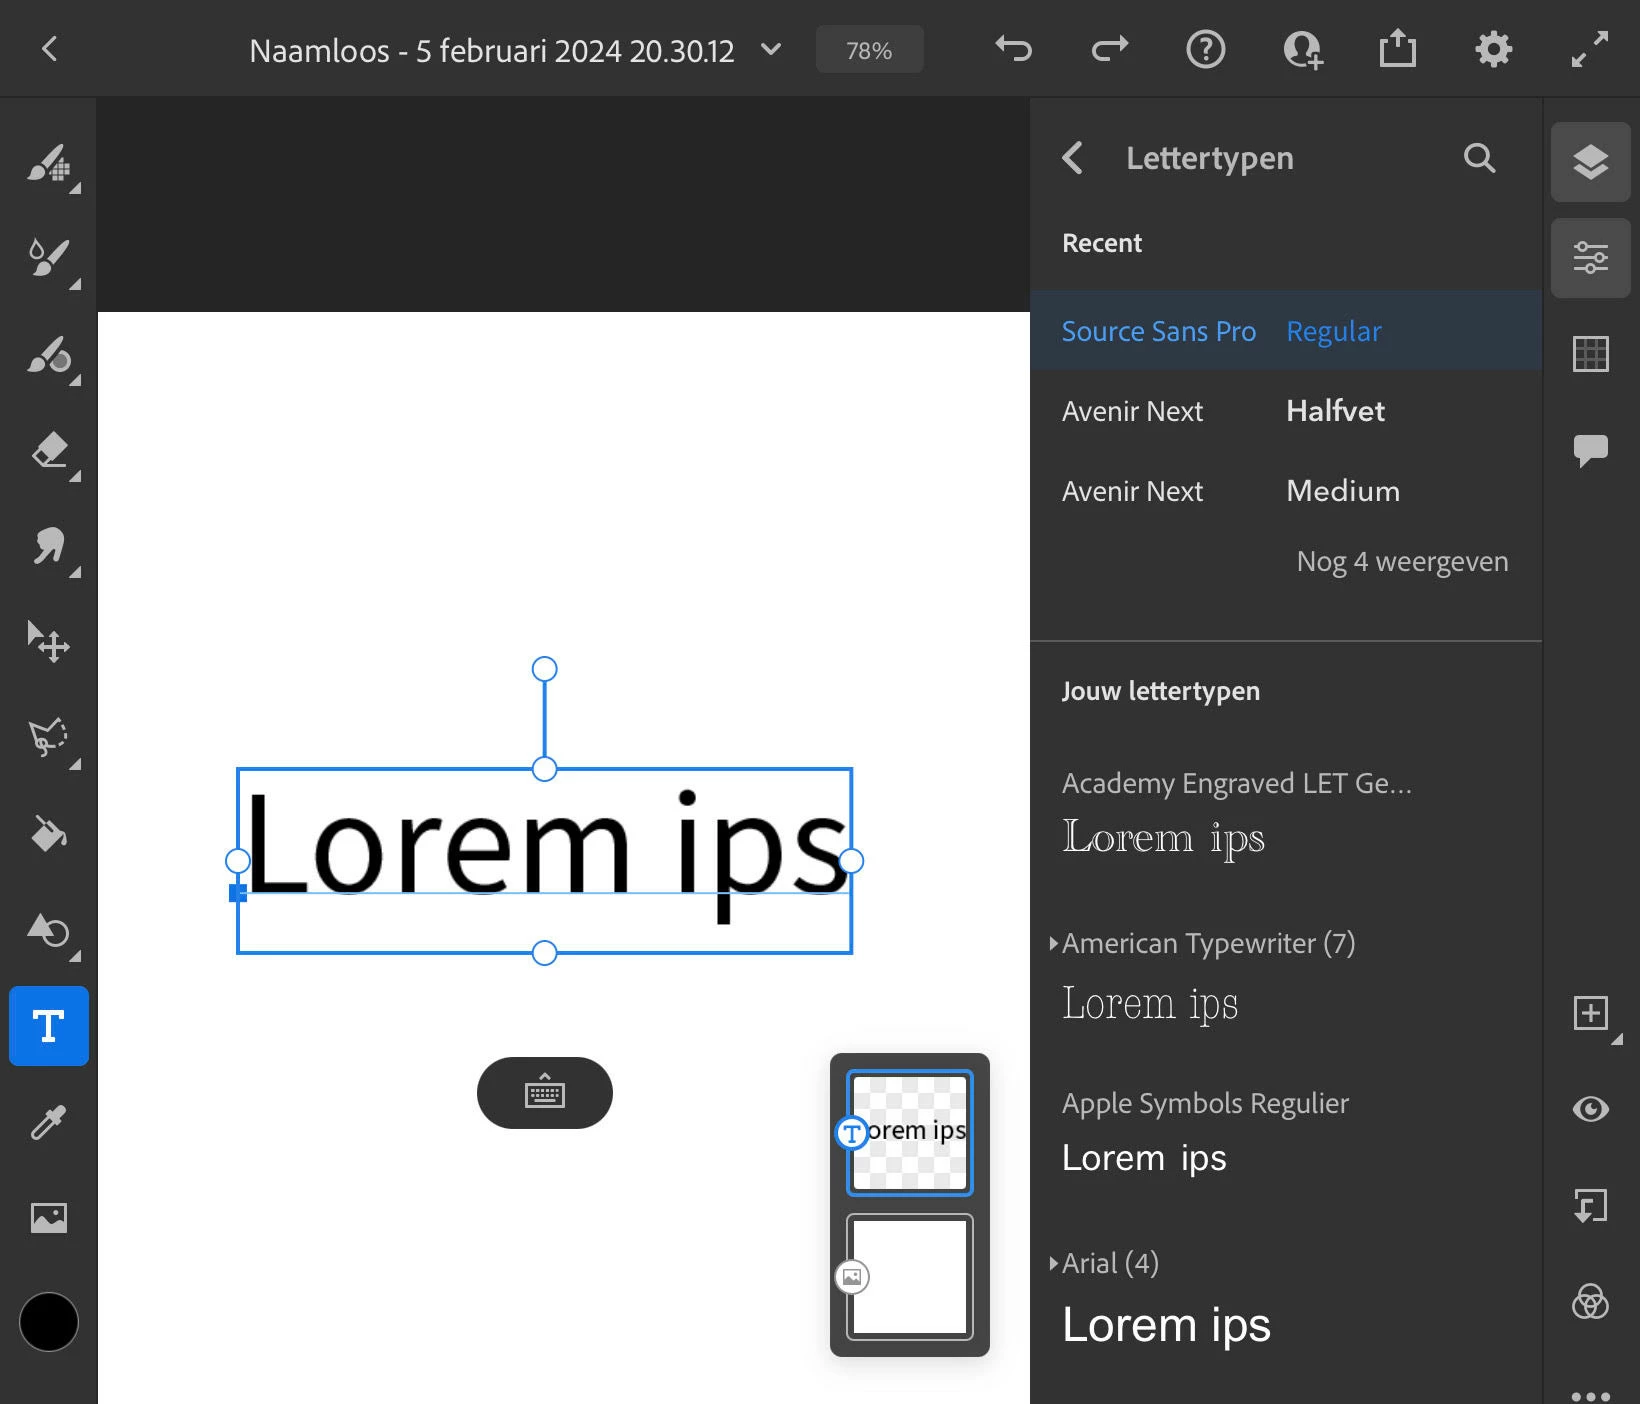Select the Text tool
Screen dimensions: 1640x1404
[49, 1026]
